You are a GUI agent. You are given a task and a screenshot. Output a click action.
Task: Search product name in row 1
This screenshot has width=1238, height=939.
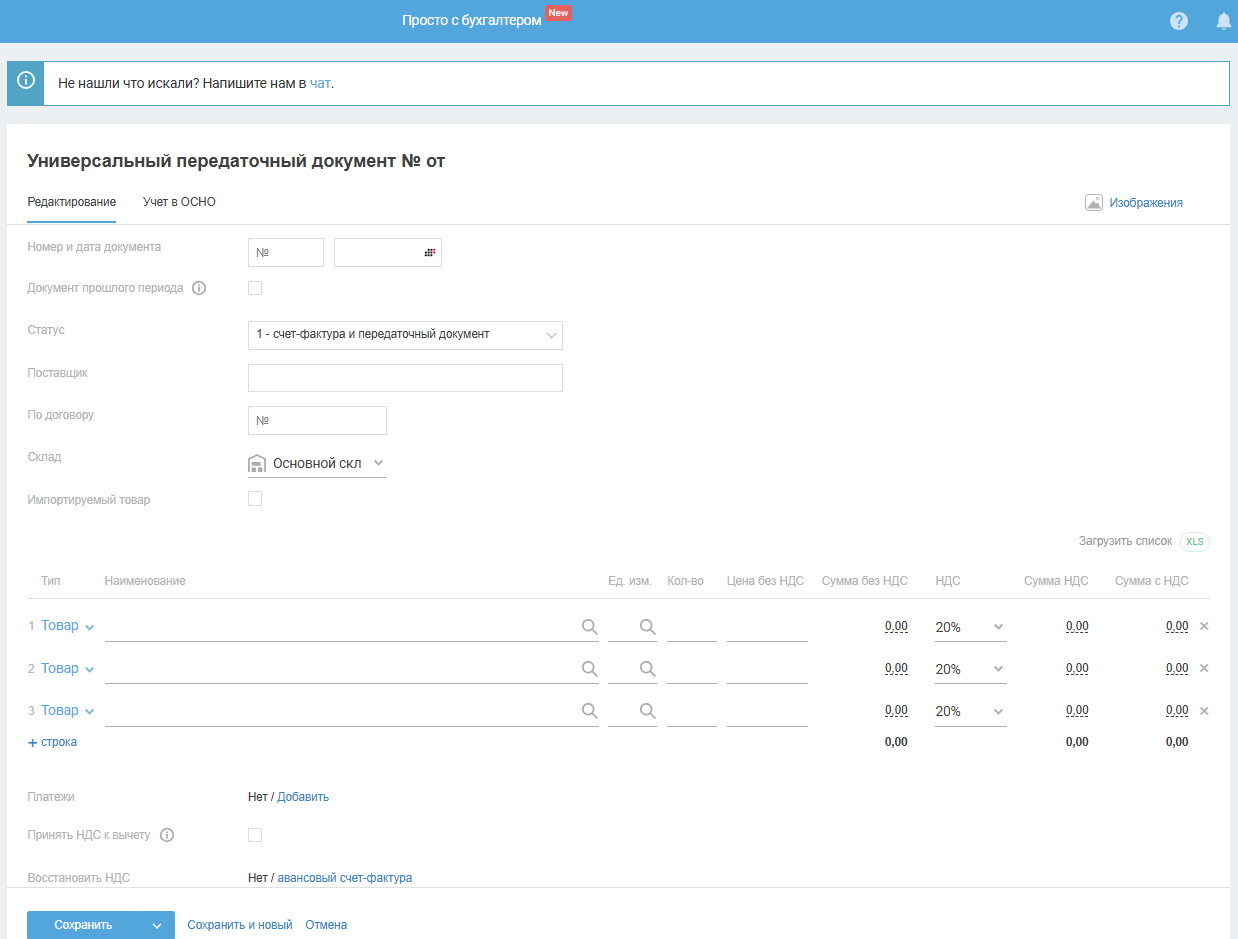pyautogui.click(x=589, y=627)
